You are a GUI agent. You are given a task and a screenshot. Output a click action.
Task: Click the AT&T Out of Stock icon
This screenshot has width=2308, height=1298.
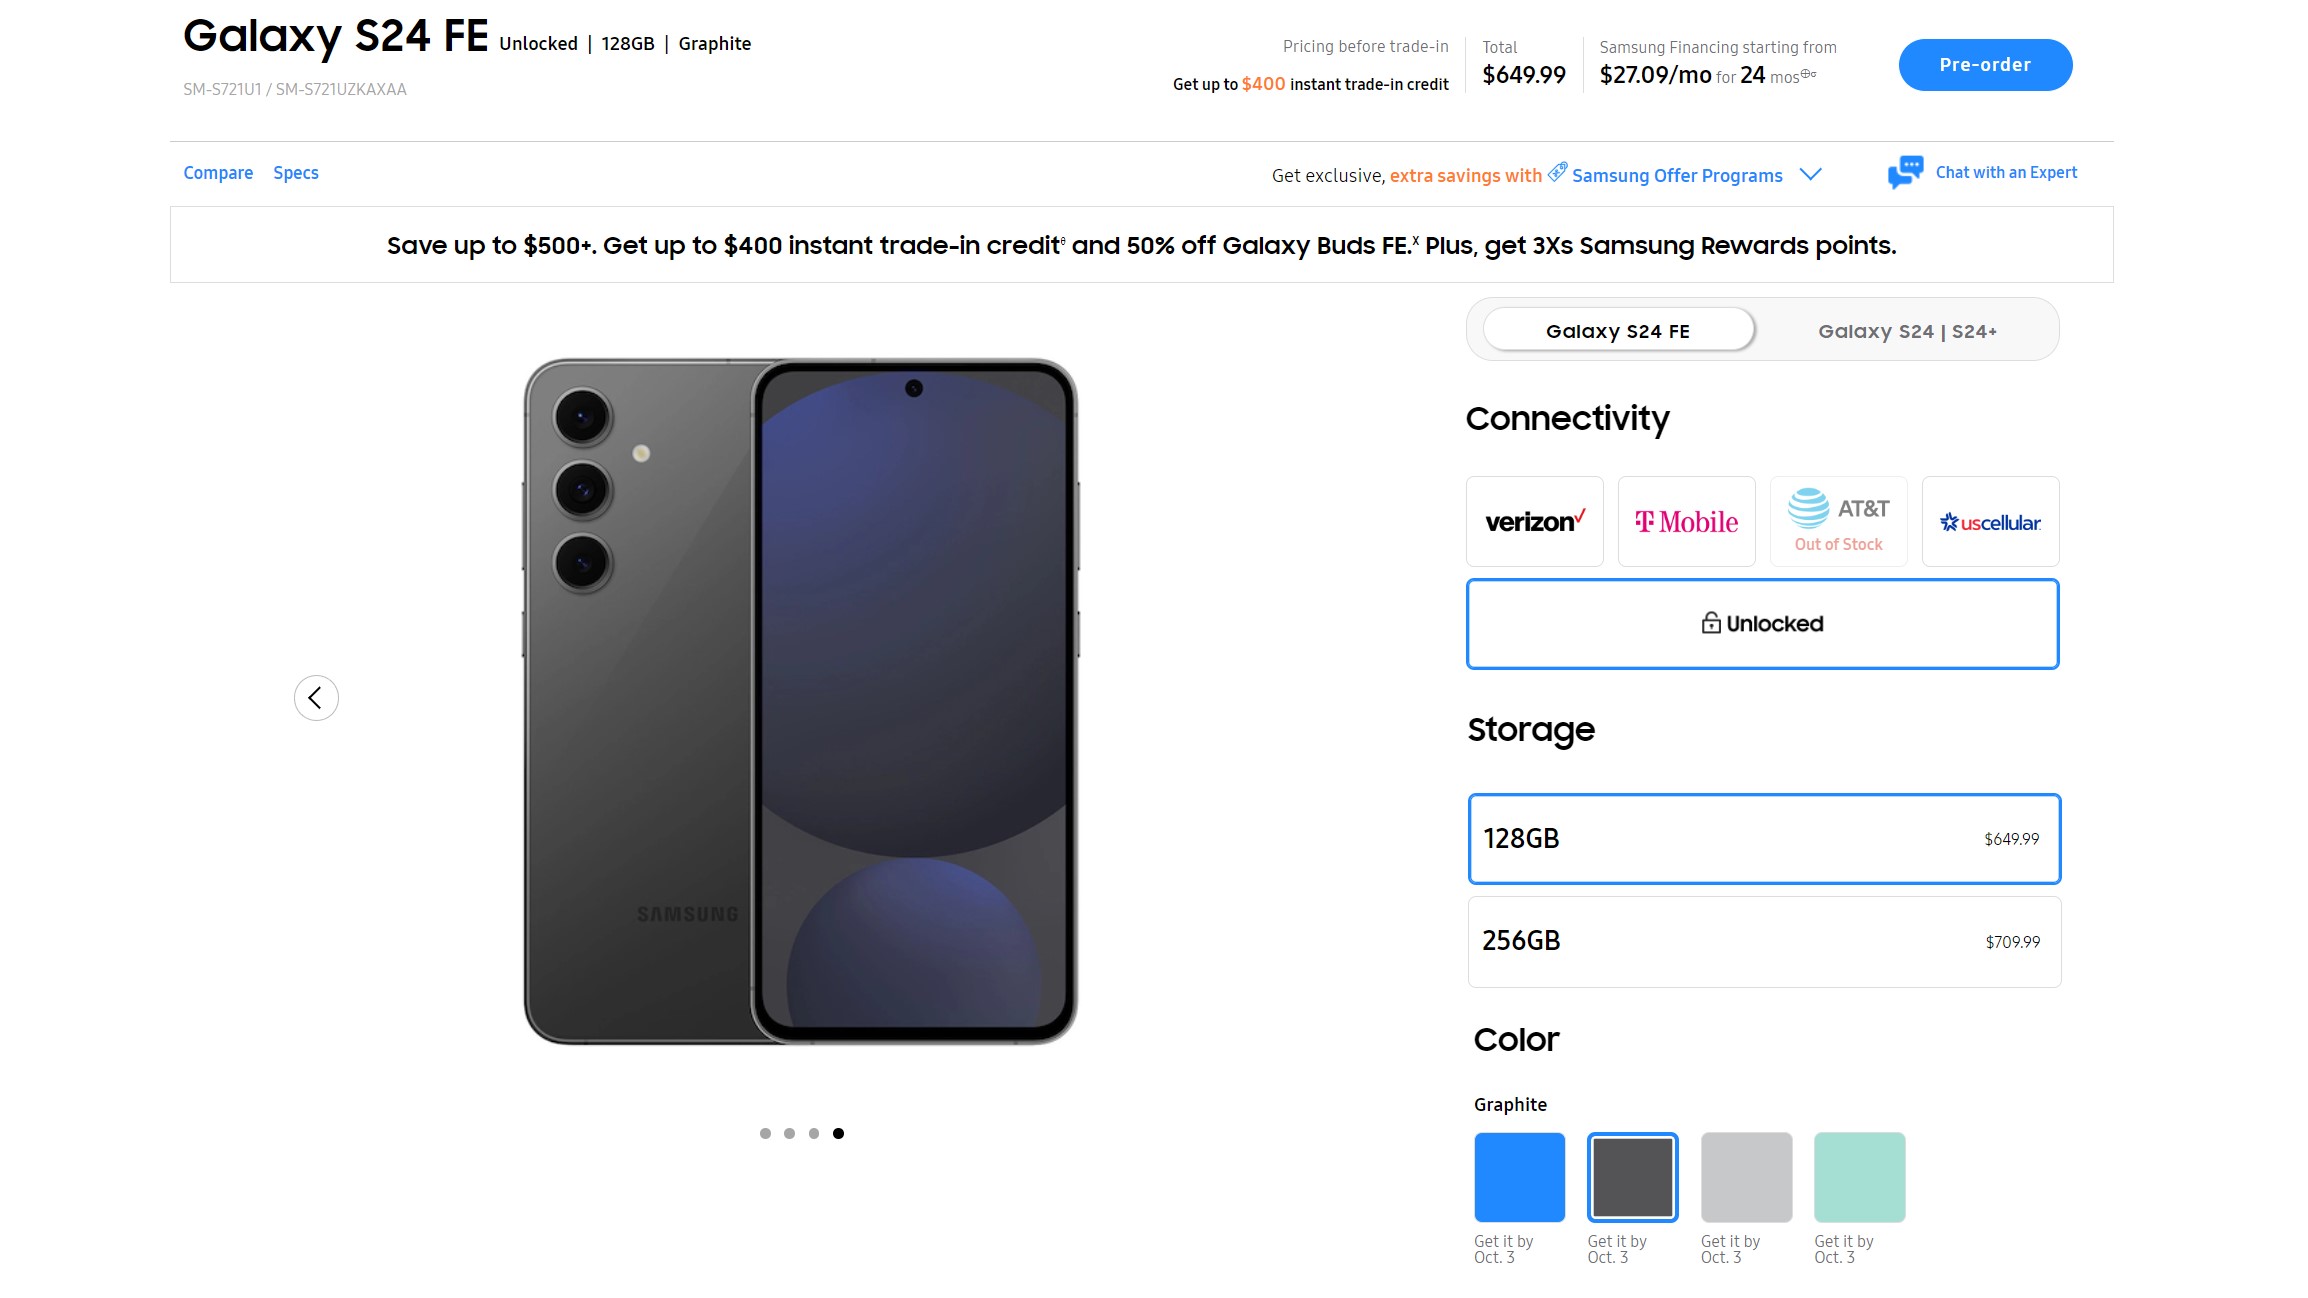click(x=1837, y=520)
